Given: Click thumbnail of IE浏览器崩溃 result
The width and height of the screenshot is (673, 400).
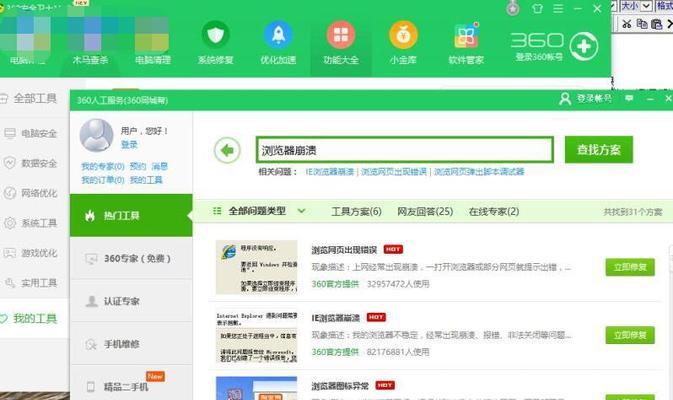Looking at the screenshot, I should tap(256, 336).
